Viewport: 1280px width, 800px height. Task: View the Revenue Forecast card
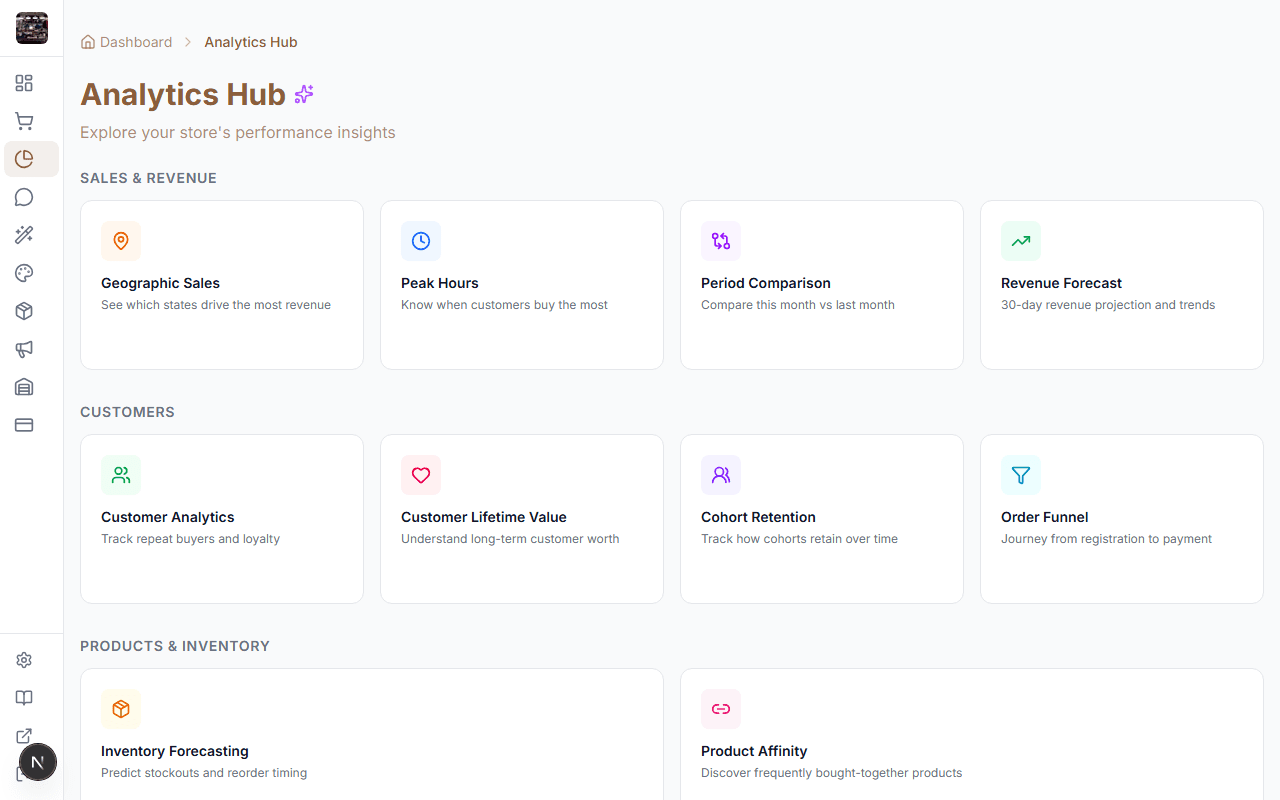[x=1121, y=285]
